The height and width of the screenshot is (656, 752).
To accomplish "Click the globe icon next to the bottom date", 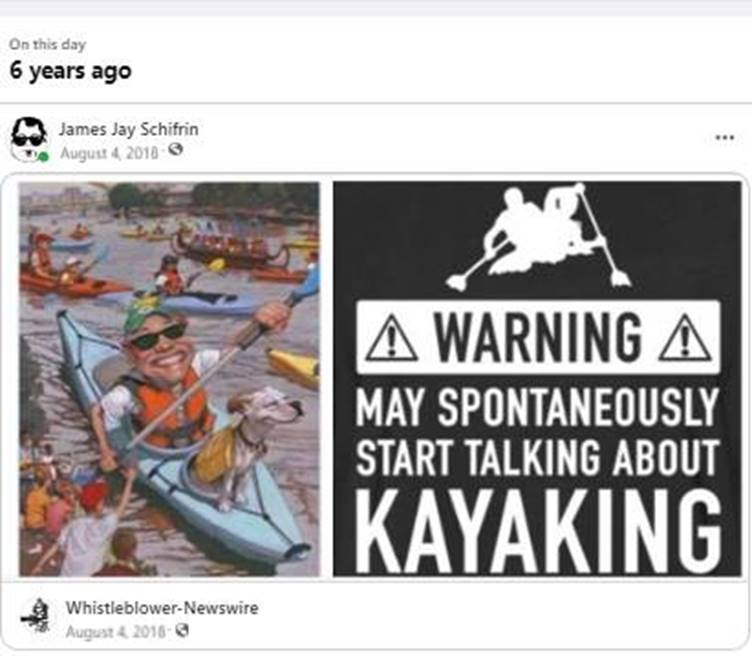I will 182,629.
